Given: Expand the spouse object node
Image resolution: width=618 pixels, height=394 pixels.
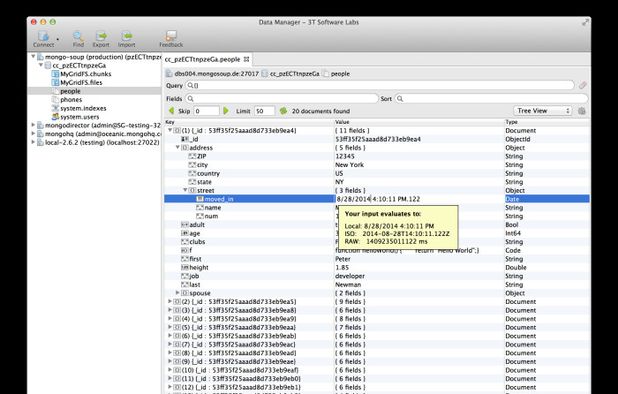Looking at the screenshot, I should coord(178,293).
